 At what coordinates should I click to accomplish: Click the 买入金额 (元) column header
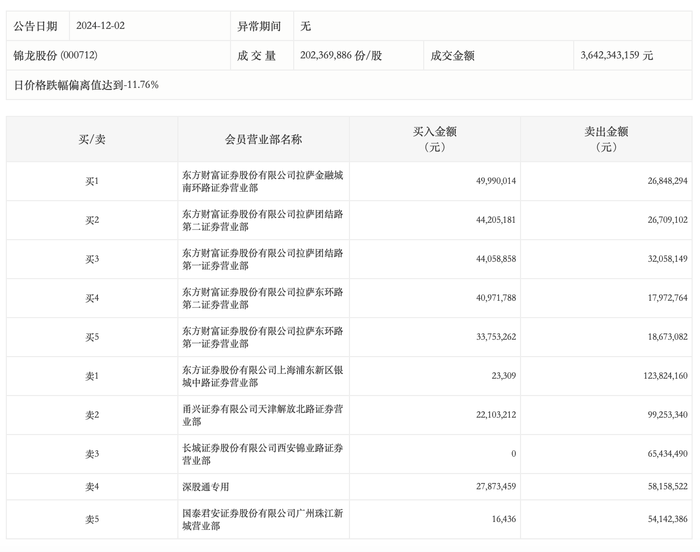point(434,139)
